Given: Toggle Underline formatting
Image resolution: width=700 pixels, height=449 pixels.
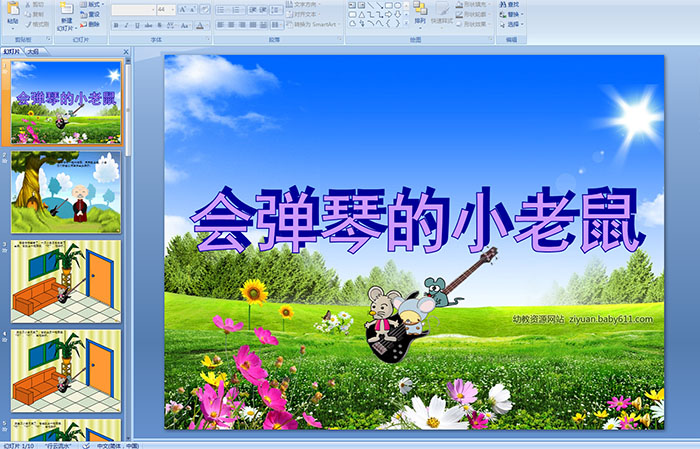Looking at the screenshot, I should tap(137, 25).
